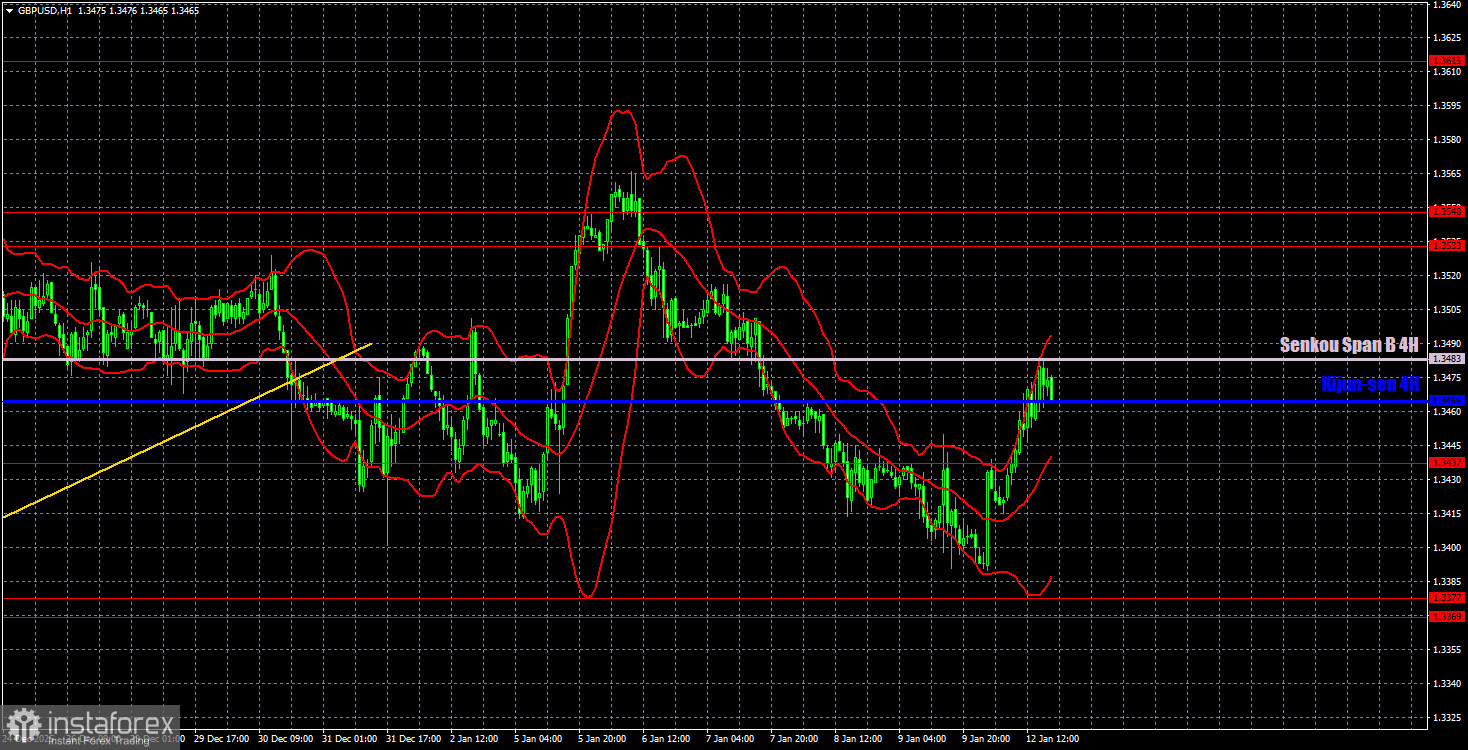Select the 1.3483 white price marker
The width and height of the screenshot is (1468, 750).
[x=1446, y=356]
